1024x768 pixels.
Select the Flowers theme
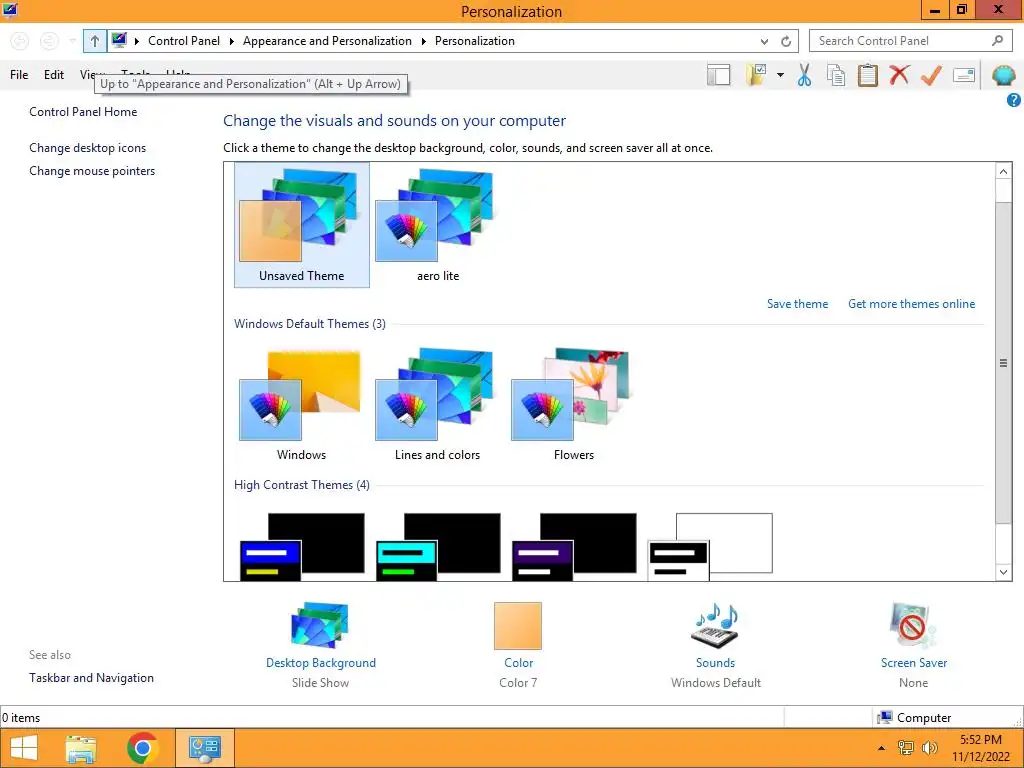[573, 404]
